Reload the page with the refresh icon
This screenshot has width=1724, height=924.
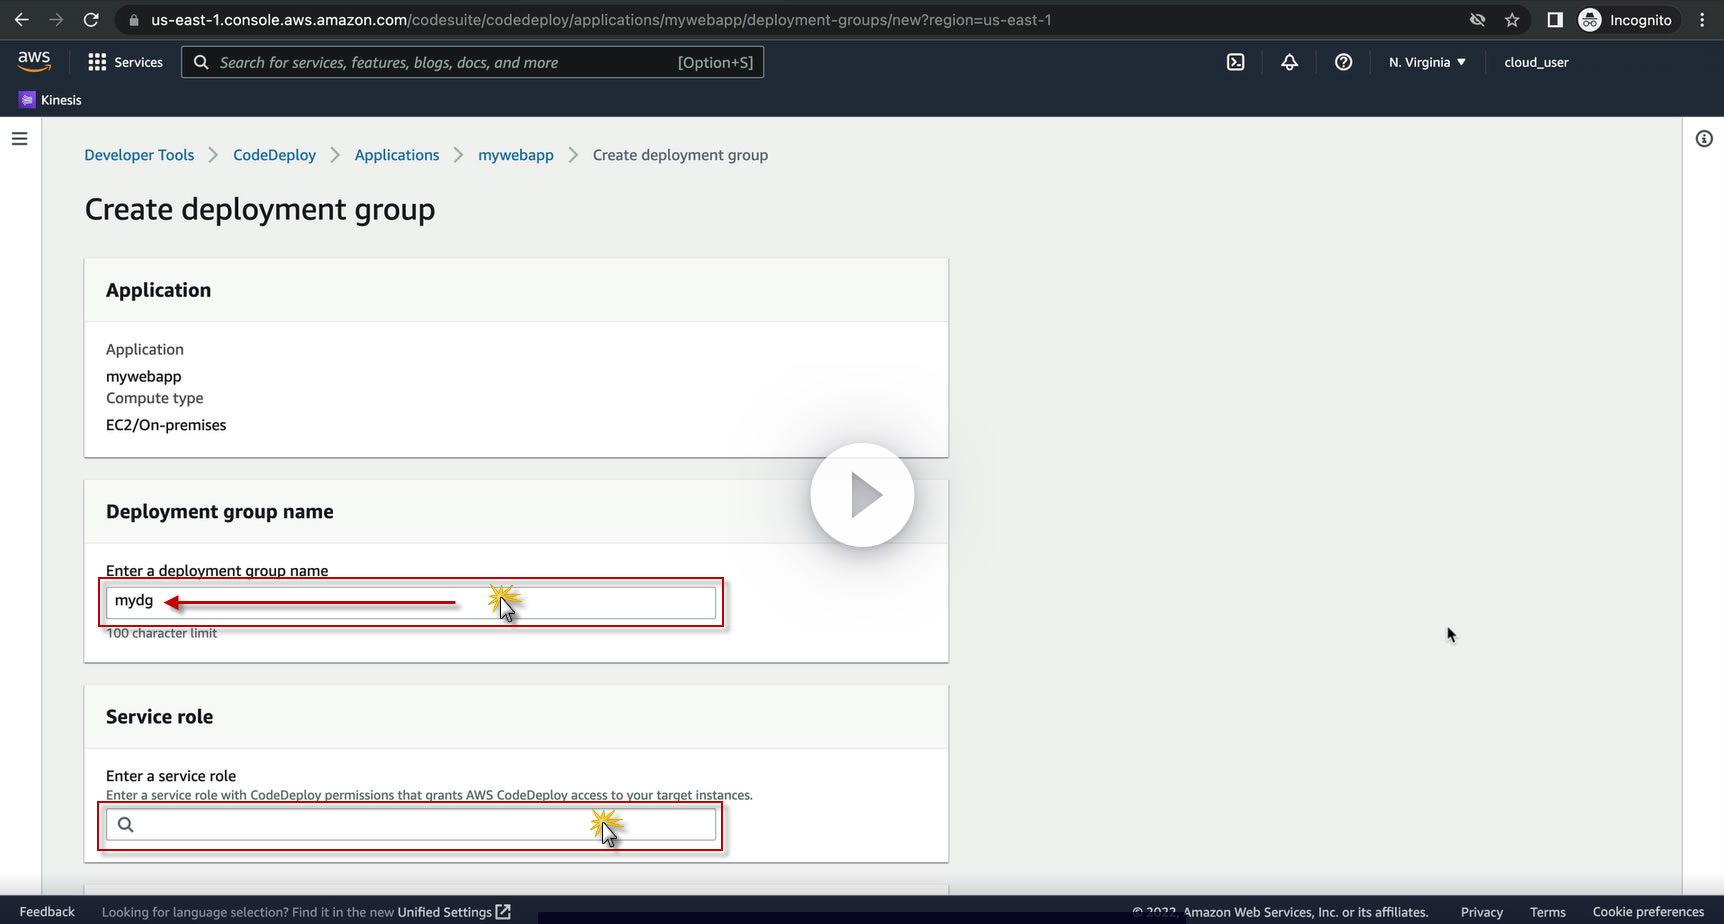(x=91, y=20)
